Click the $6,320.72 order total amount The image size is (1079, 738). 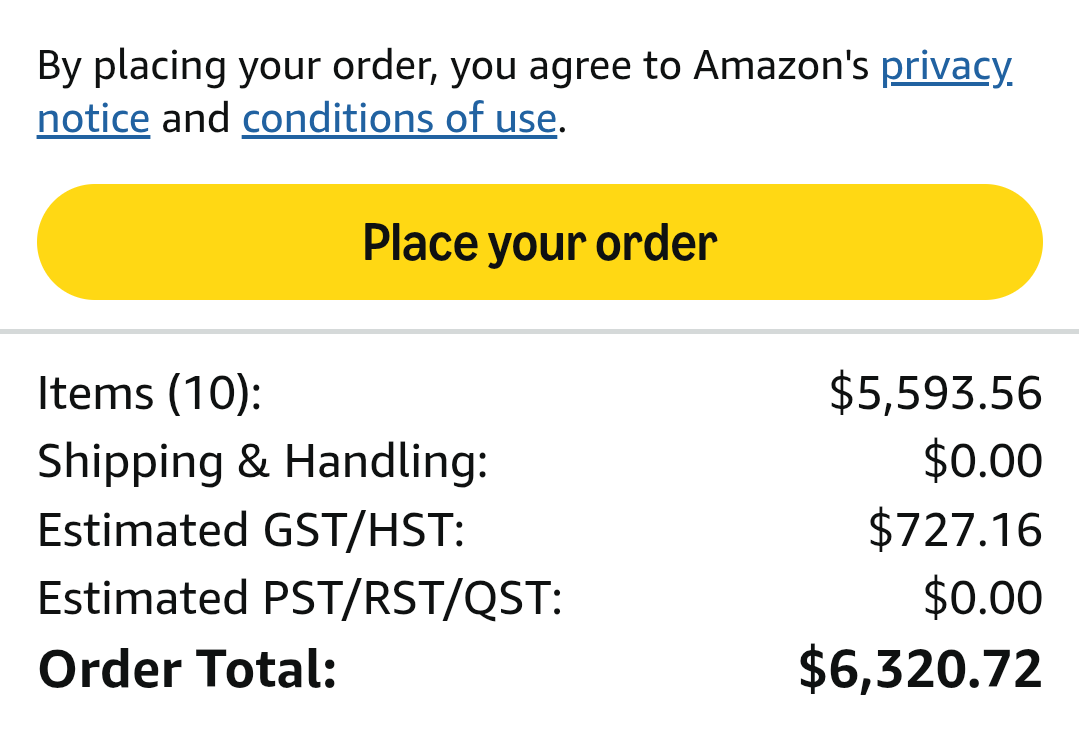point(920,669)
